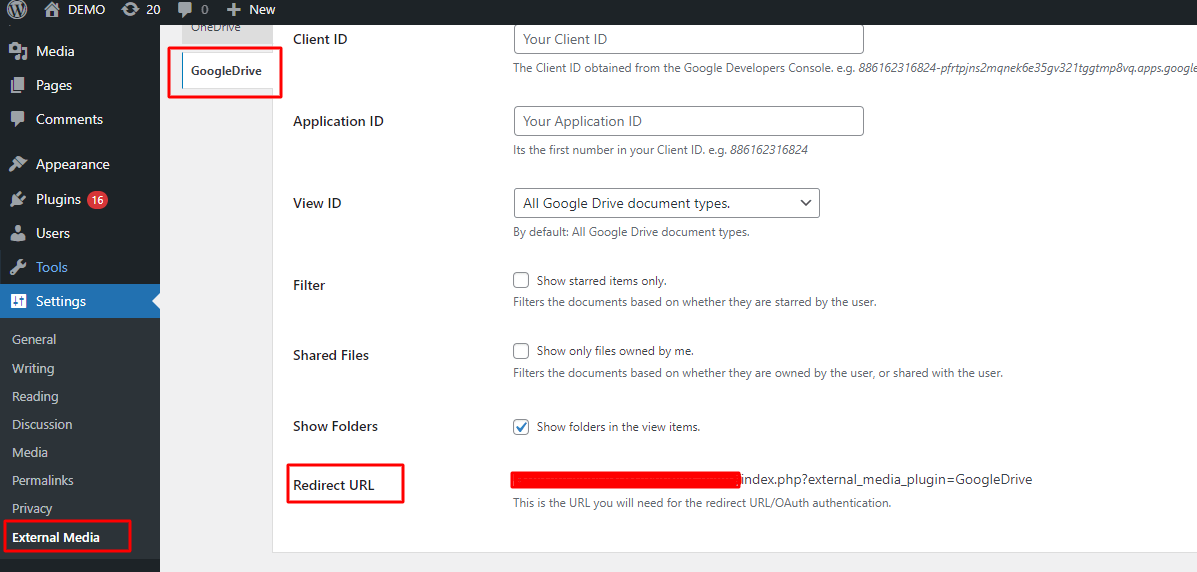Click the Plugins update badge 16

[97, 200]
